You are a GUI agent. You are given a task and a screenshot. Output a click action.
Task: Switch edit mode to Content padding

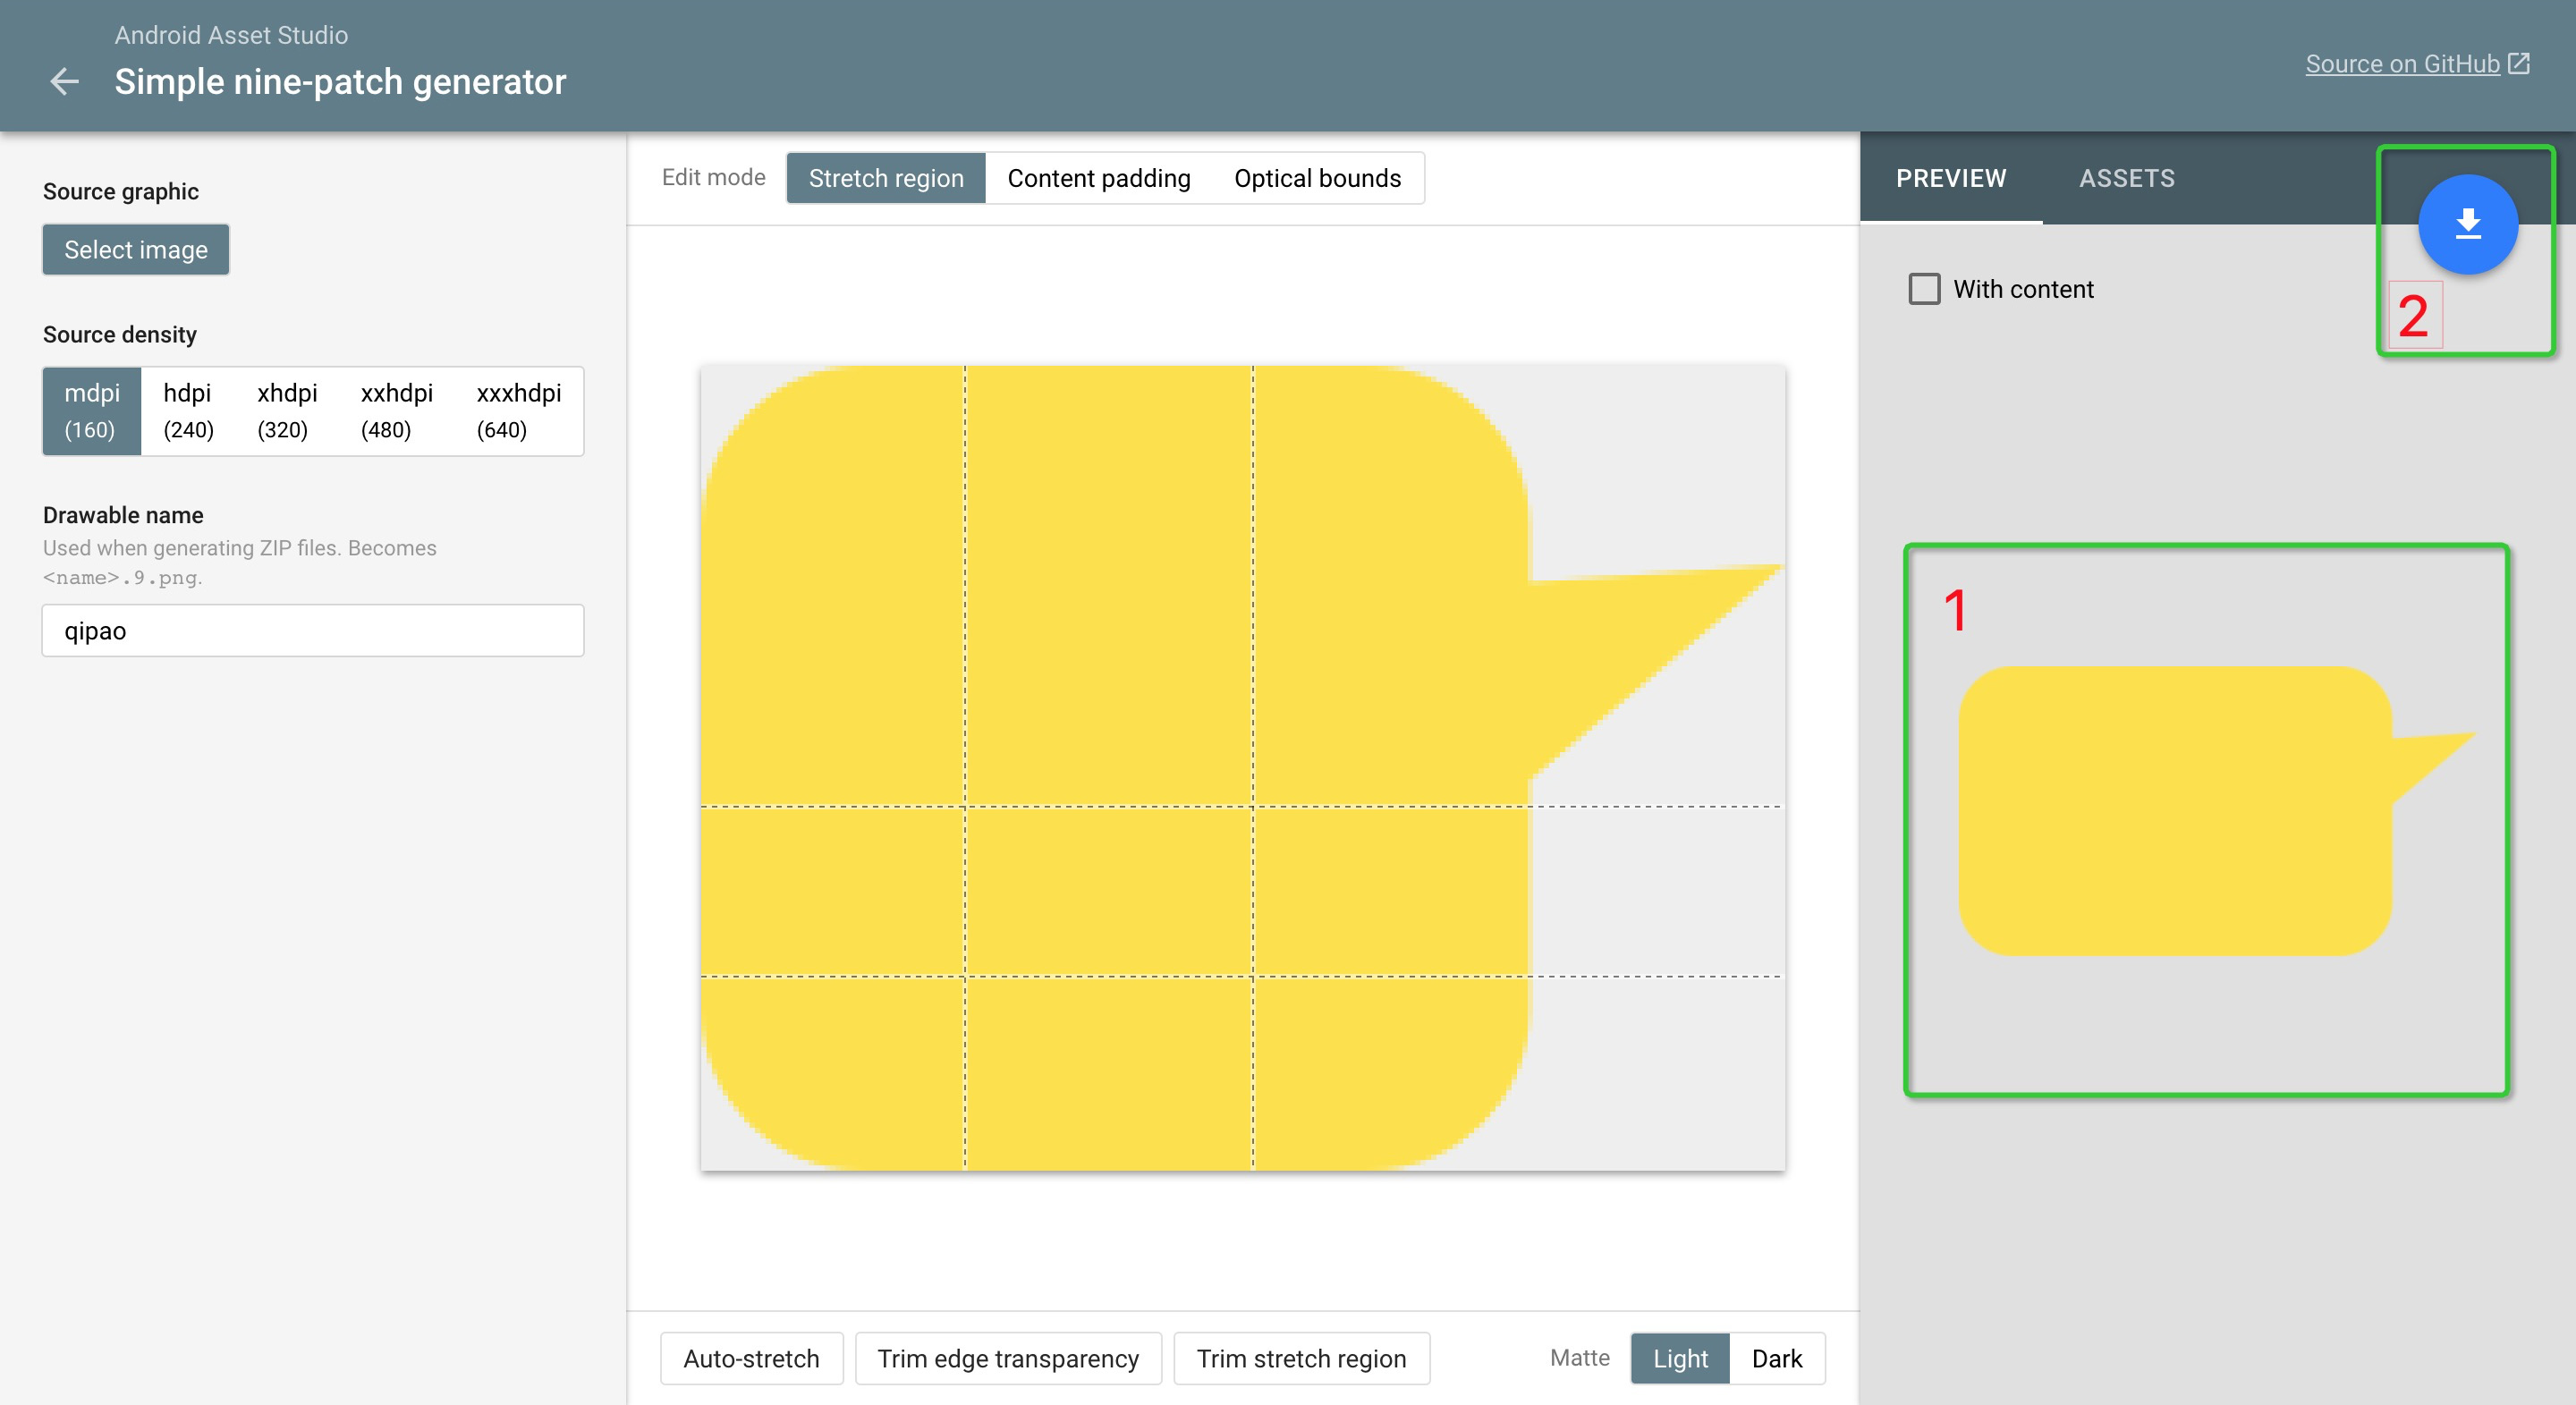1098,178
